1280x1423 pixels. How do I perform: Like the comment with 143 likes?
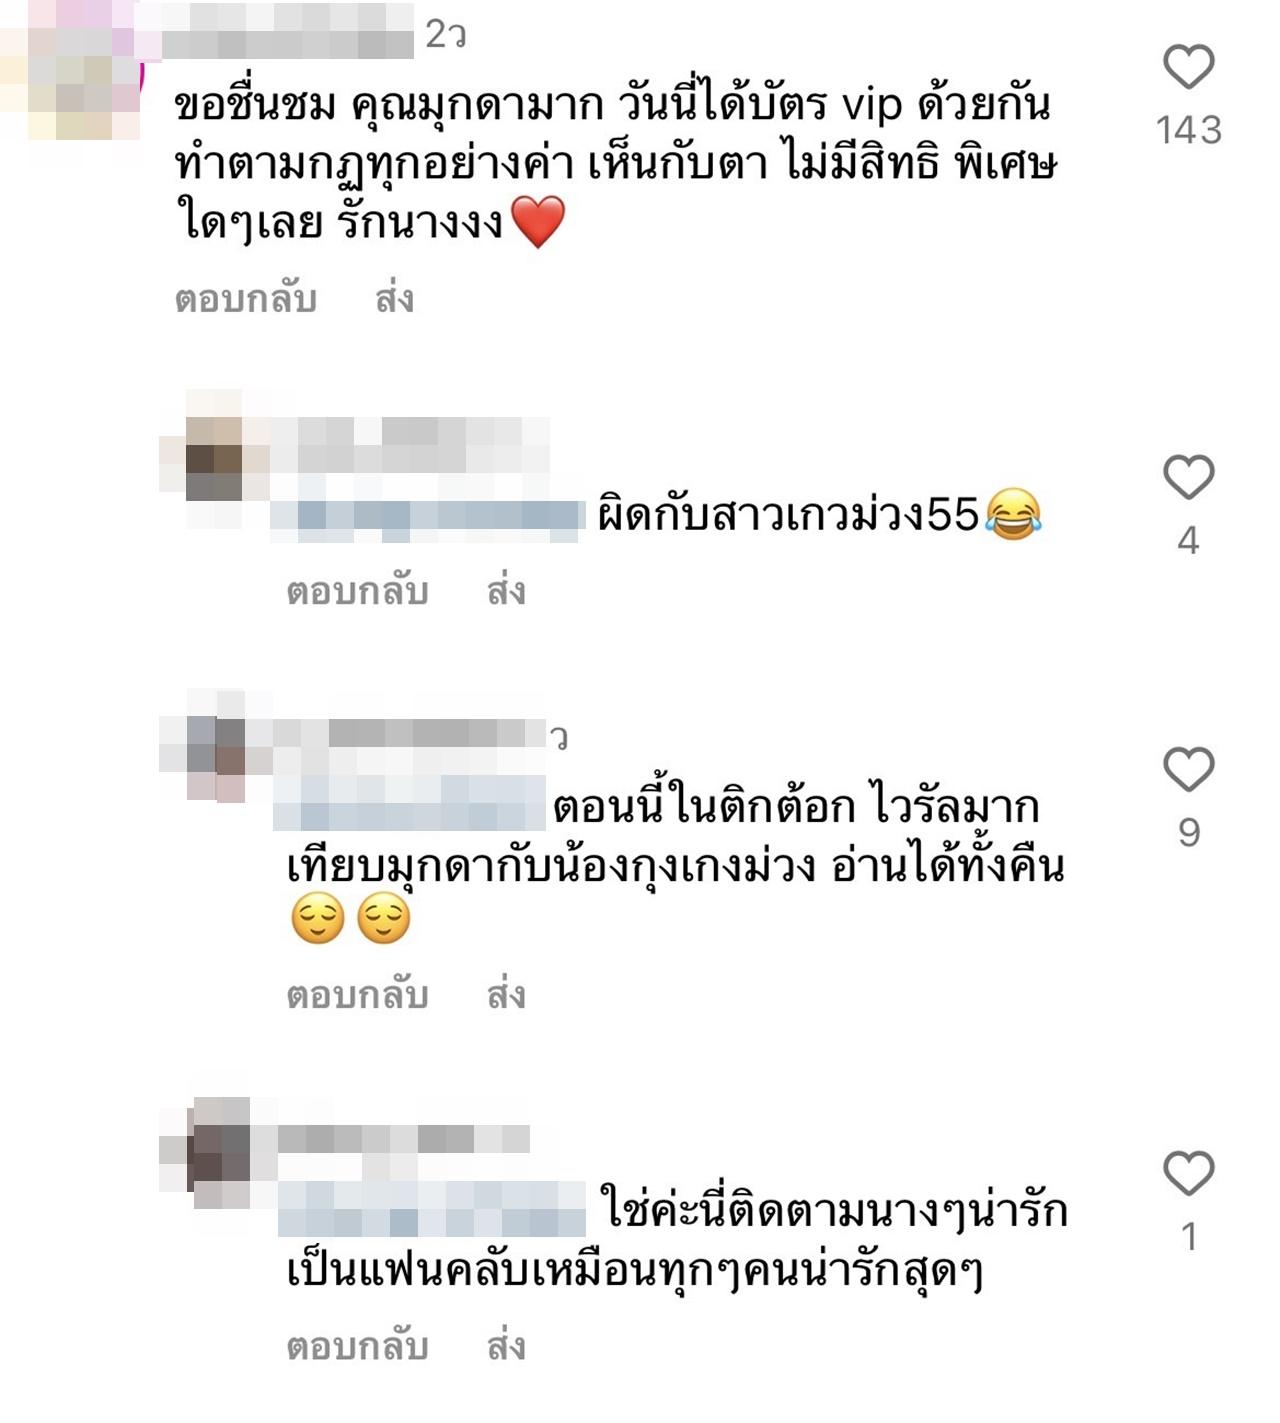click(1188, 67)
